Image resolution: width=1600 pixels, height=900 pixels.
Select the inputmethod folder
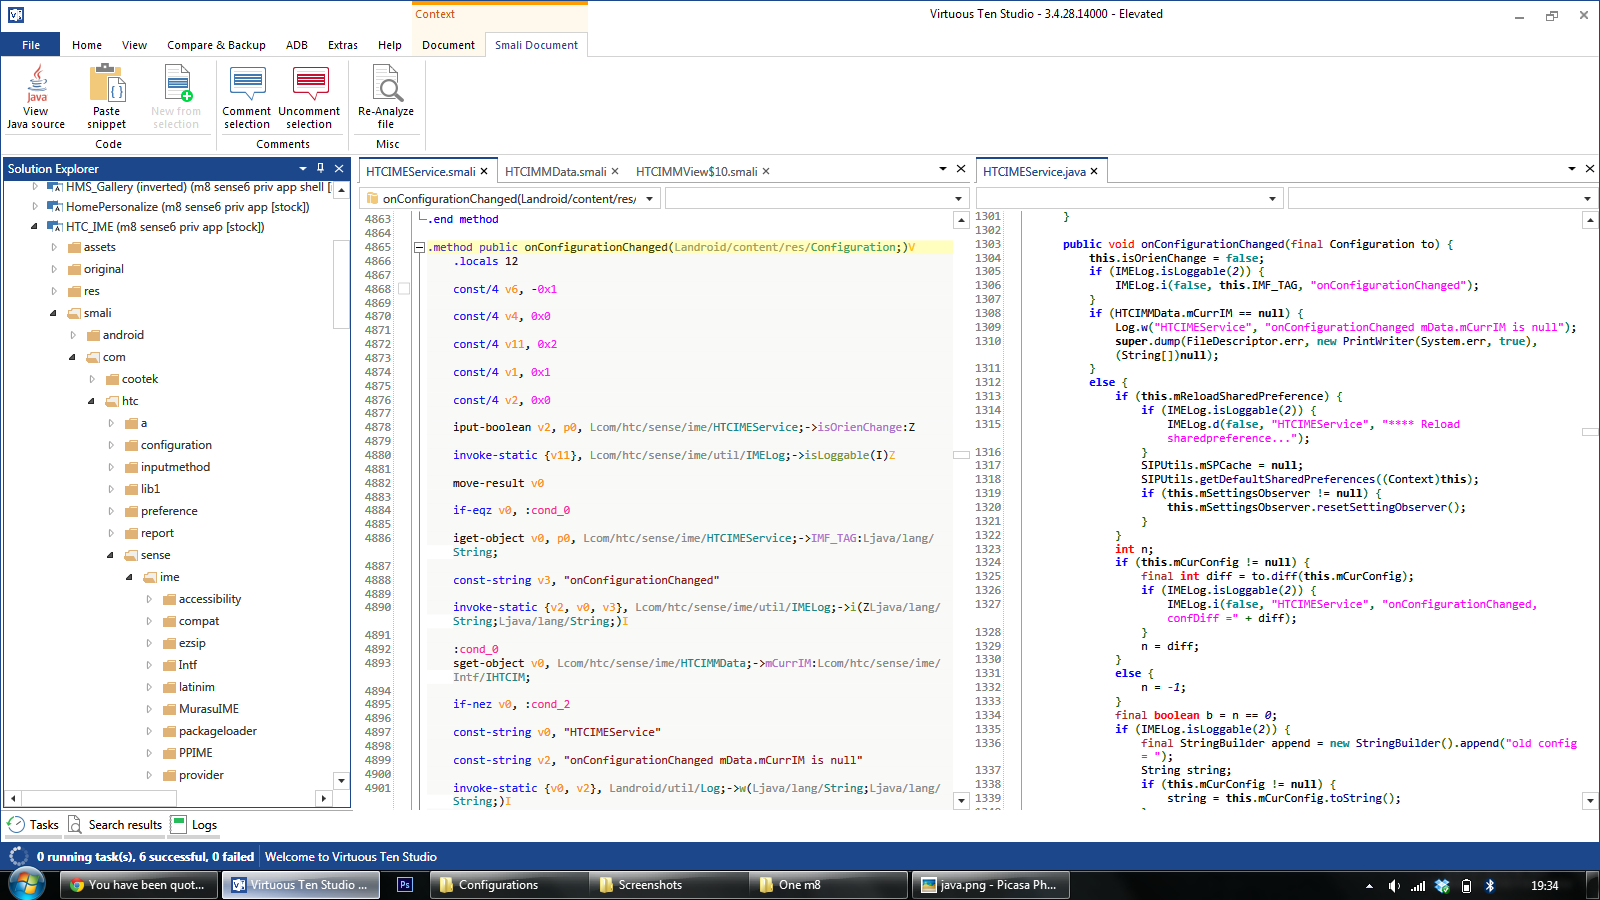(x=175, y=467)
